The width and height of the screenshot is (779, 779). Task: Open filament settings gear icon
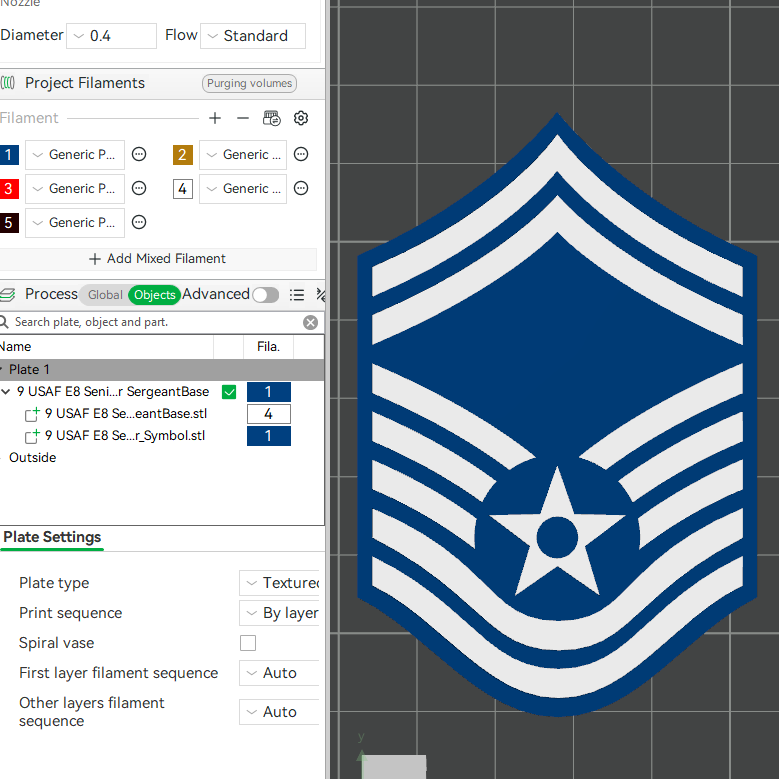tap(301, 118)
